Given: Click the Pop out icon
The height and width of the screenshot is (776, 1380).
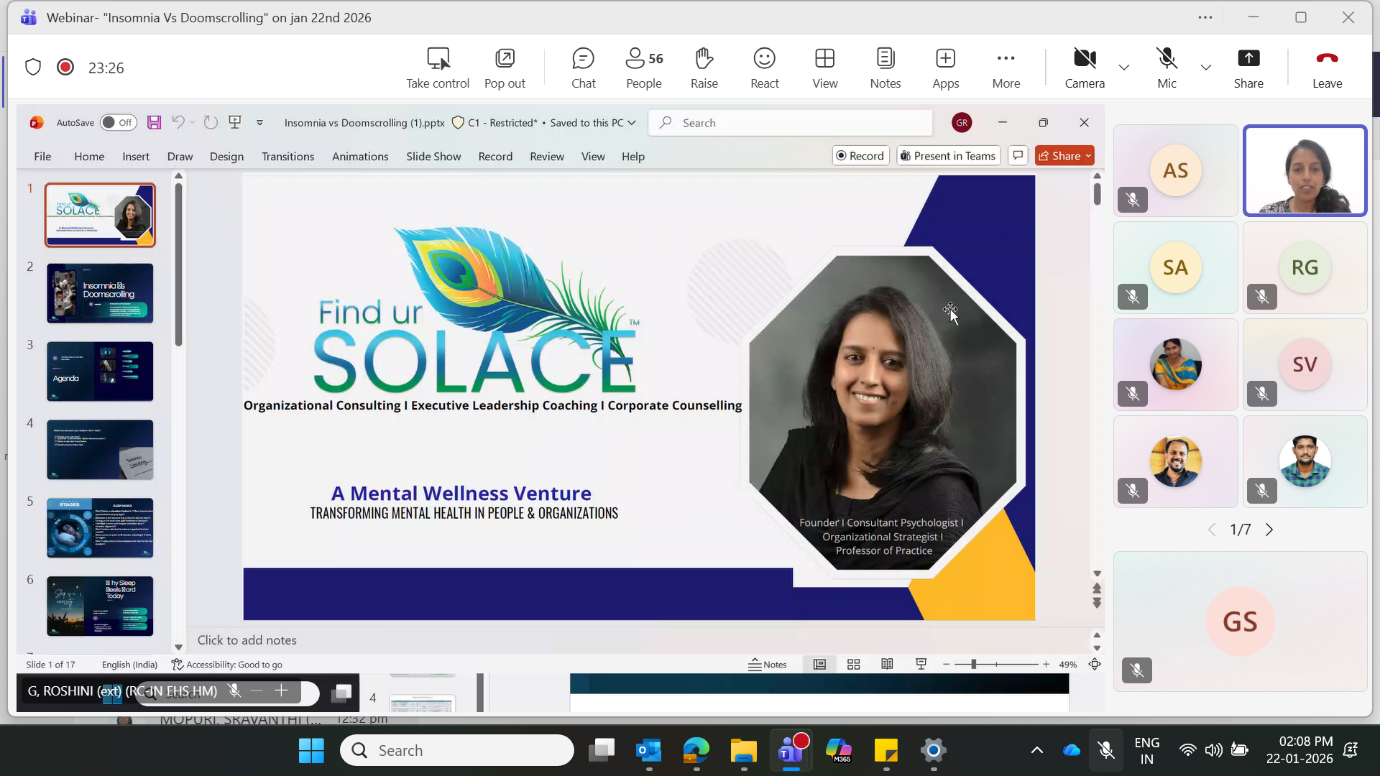Looking at the screenshot, I should [x=505, y=68].
